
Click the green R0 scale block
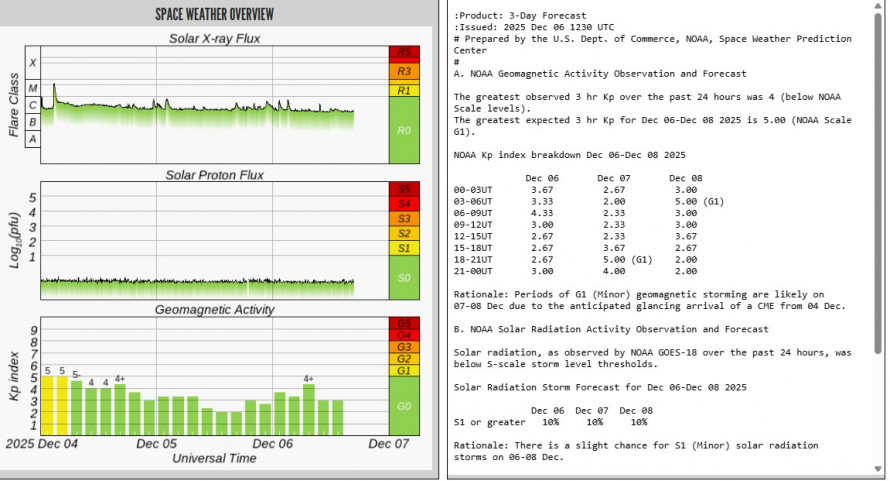click(404, 130)
